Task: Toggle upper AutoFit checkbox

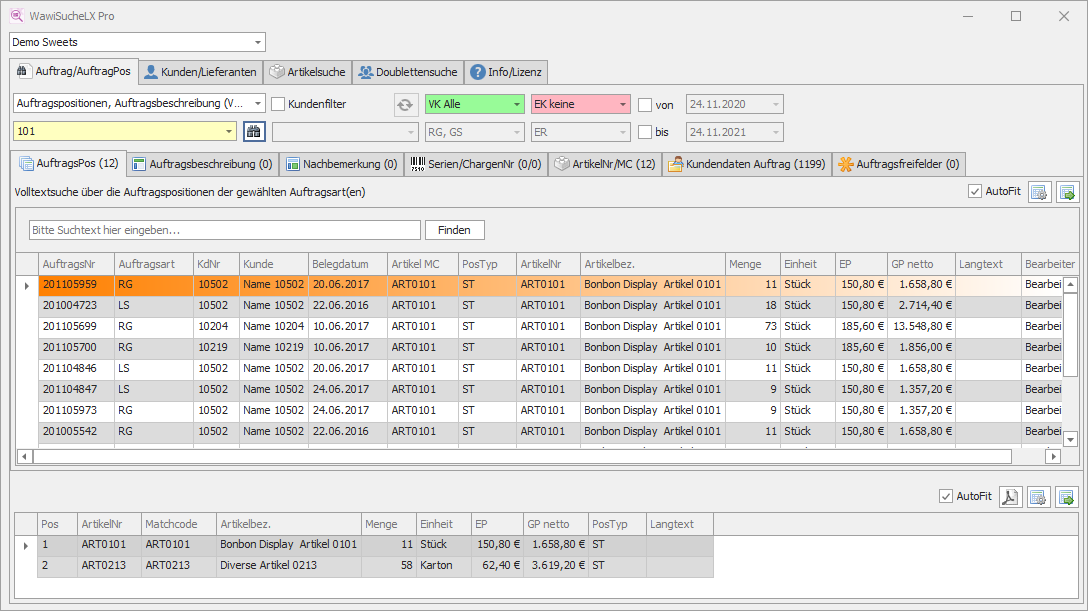Action: coord(975,192)
